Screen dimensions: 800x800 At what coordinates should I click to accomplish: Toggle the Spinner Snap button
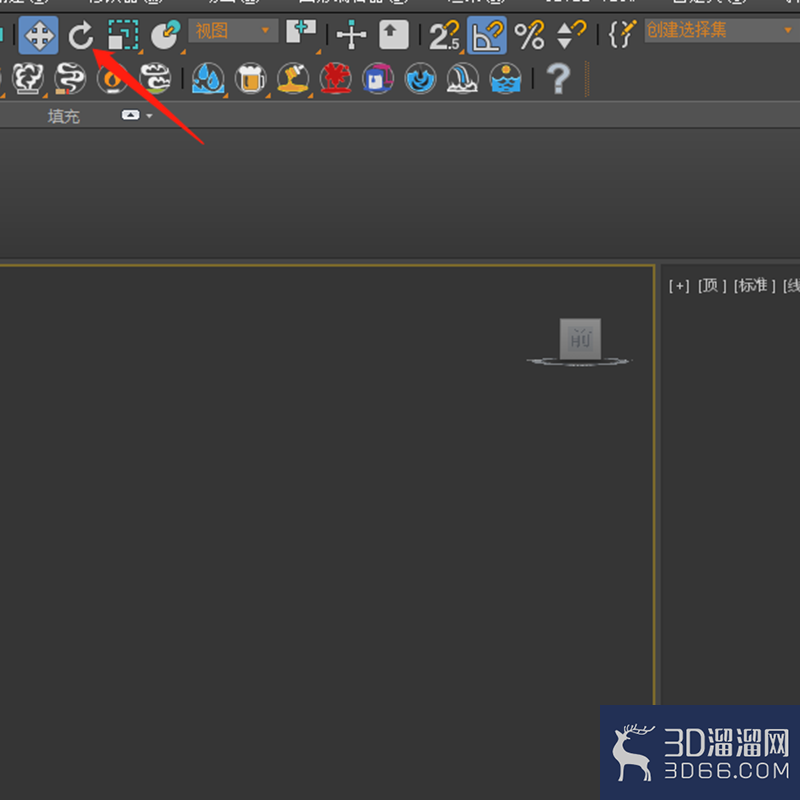coord(571,35)
